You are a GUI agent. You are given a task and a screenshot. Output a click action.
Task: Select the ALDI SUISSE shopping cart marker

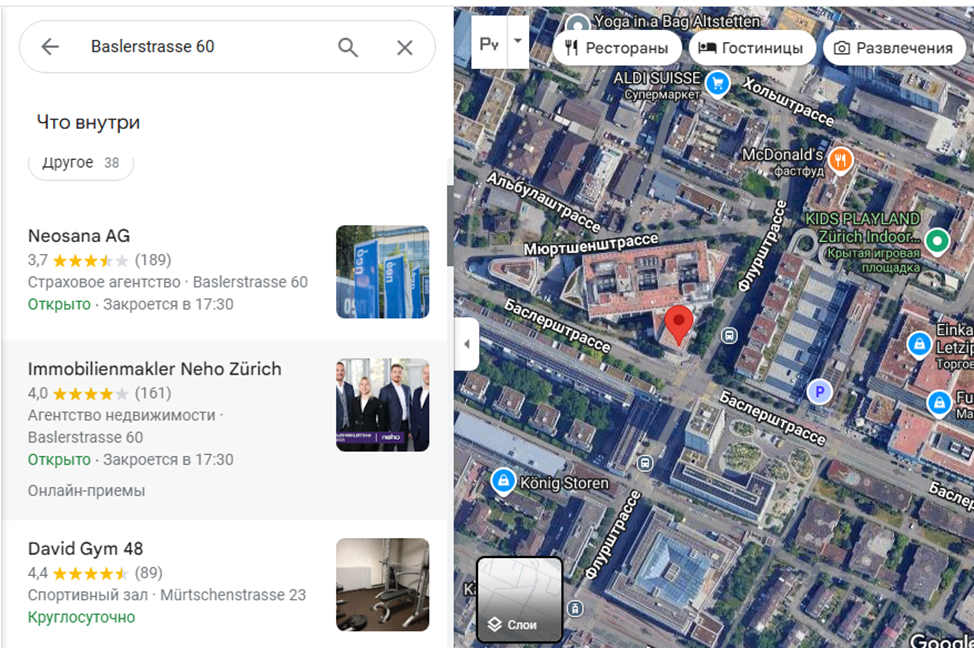(718, 84)
